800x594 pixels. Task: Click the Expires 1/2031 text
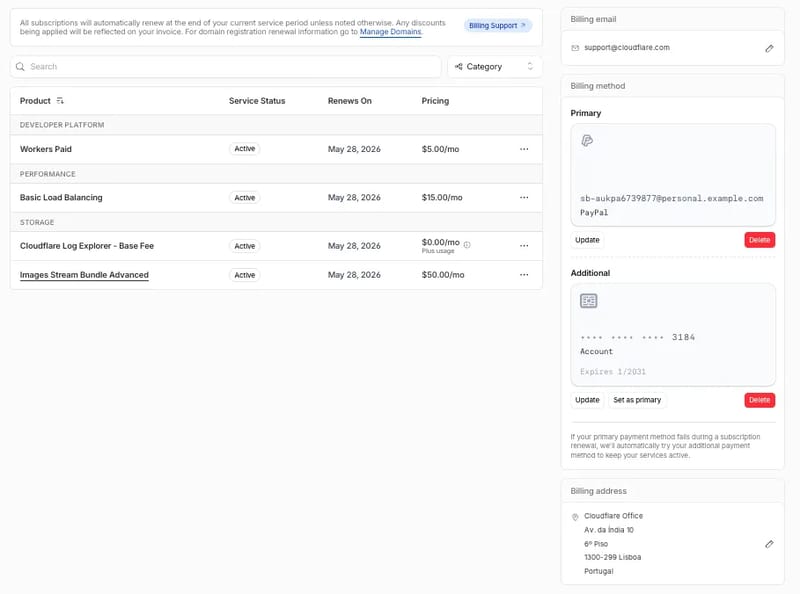[613, 372]
